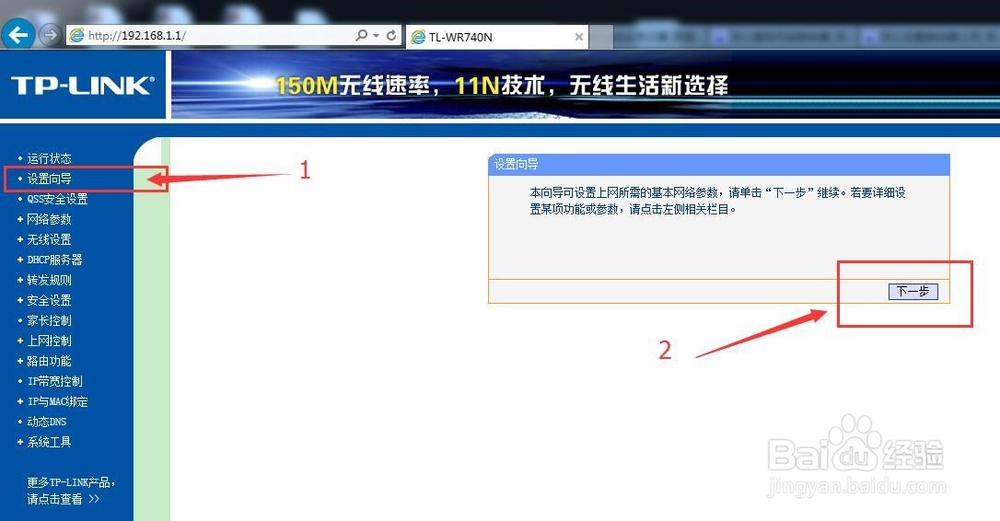The height and width of the screenshot is (521, 1000).
Task: Open 动态DNS in the sidebar
Action: click(x=47, y=422)
